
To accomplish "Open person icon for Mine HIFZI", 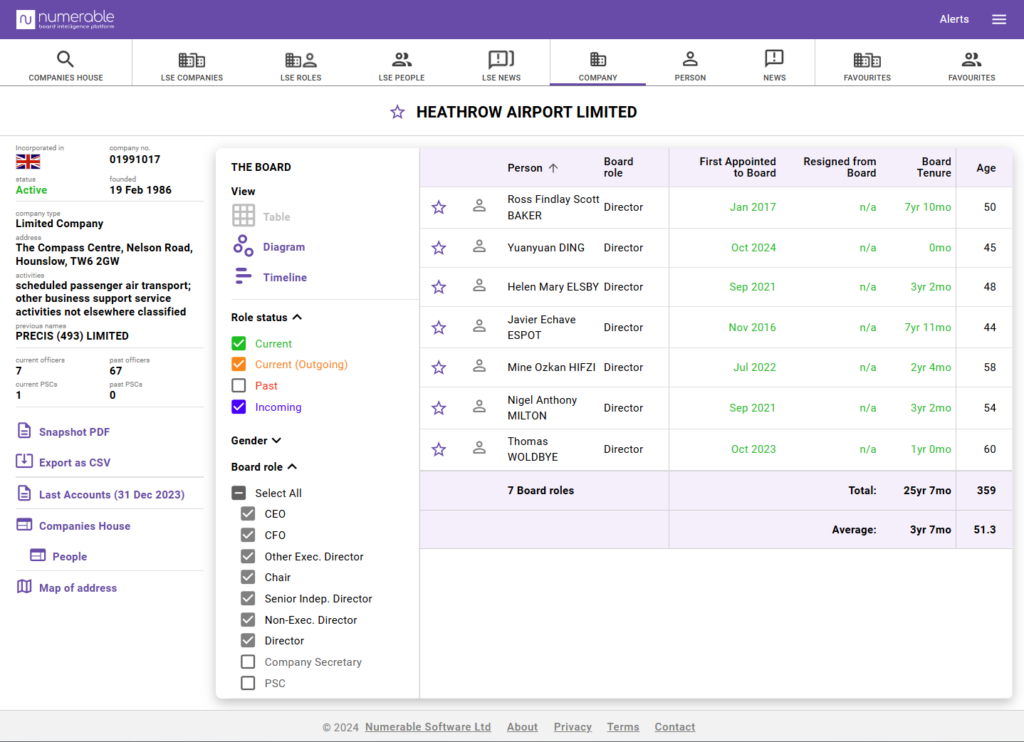I will [x=479, y=366].
